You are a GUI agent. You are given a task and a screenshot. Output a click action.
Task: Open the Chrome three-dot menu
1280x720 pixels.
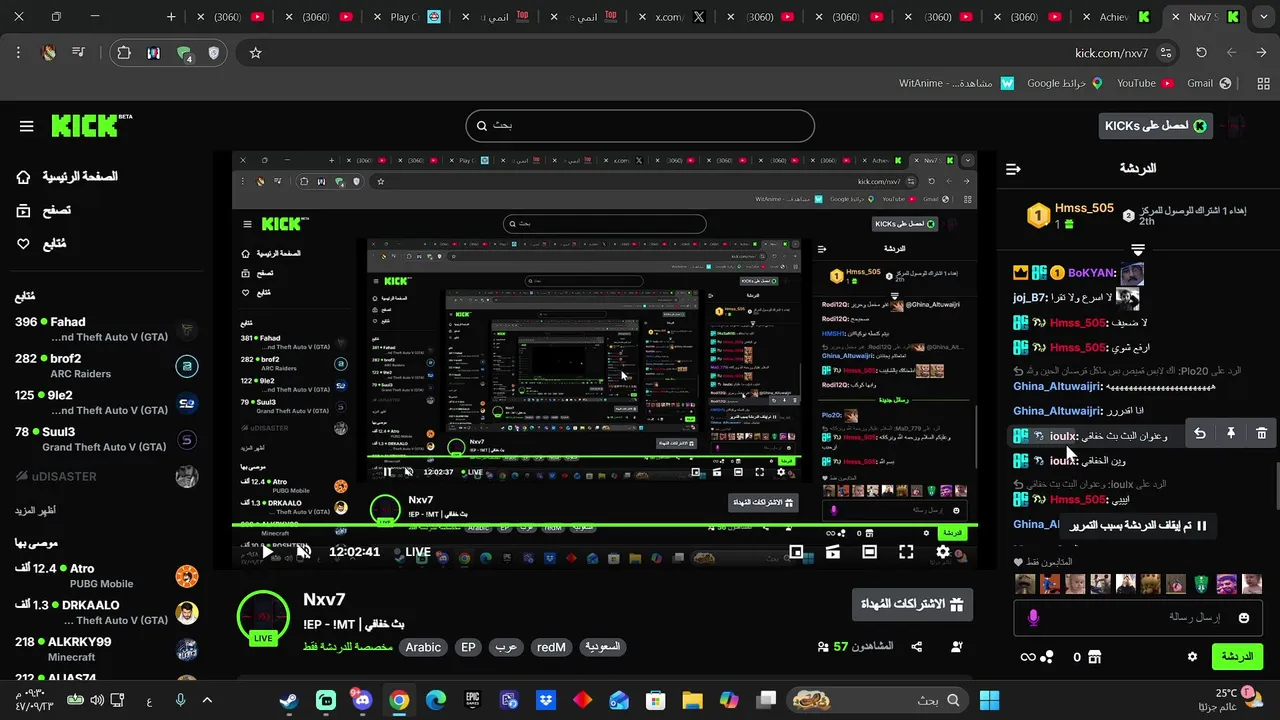click(18, 53)
